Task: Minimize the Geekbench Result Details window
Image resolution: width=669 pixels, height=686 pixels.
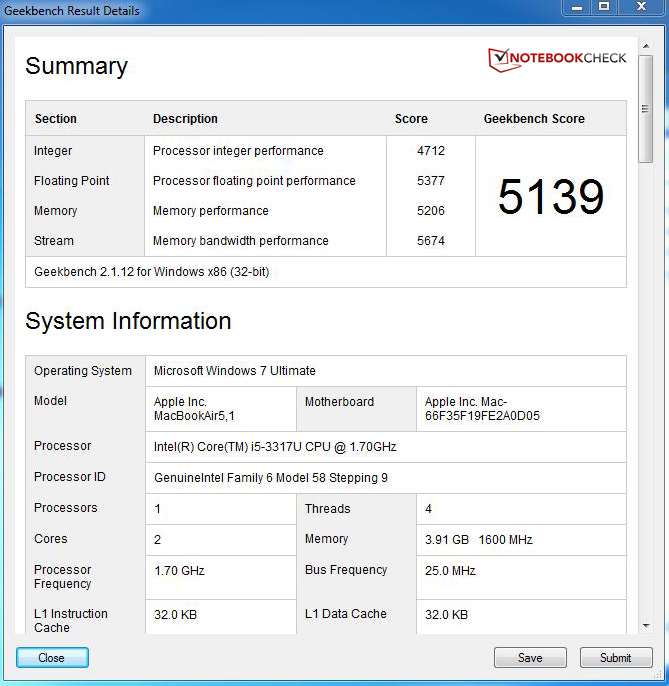Action: point(577,7)
